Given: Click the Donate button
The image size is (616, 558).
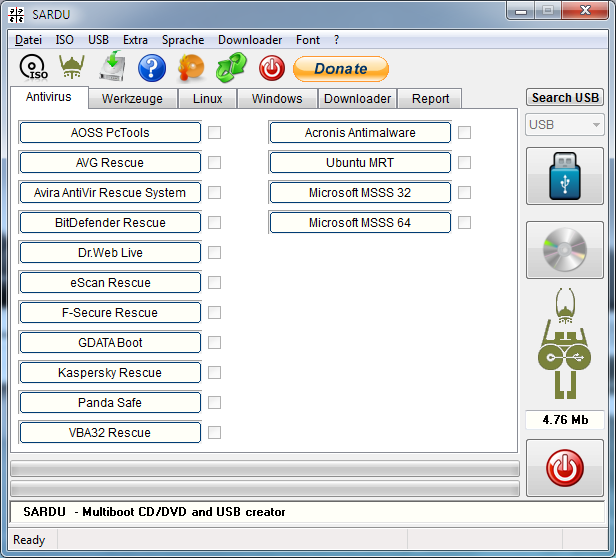Looking at the screenshot, I should click(341, 69).
